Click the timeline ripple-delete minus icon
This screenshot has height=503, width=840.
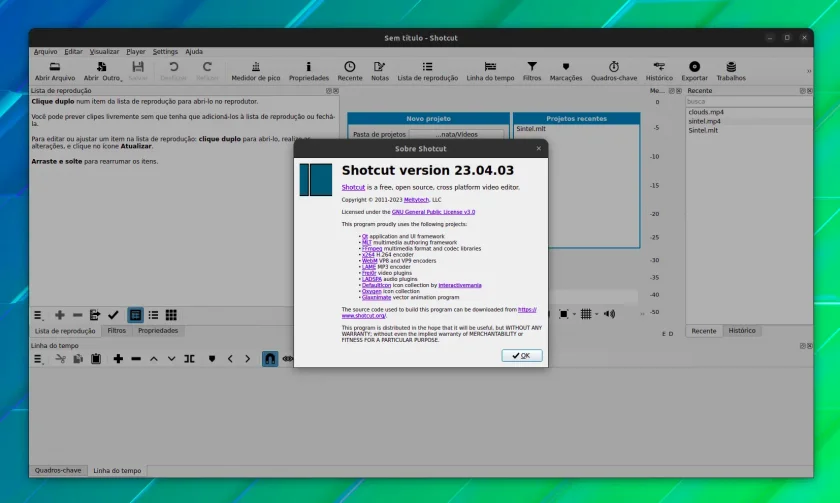(x=136, y=359)
